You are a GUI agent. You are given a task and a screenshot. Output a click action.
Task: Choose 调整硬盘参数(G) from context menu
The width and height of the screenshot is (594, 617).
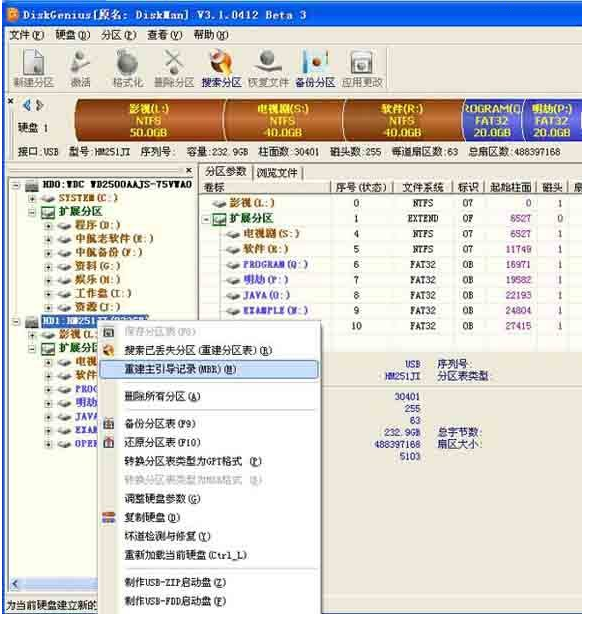209,499
